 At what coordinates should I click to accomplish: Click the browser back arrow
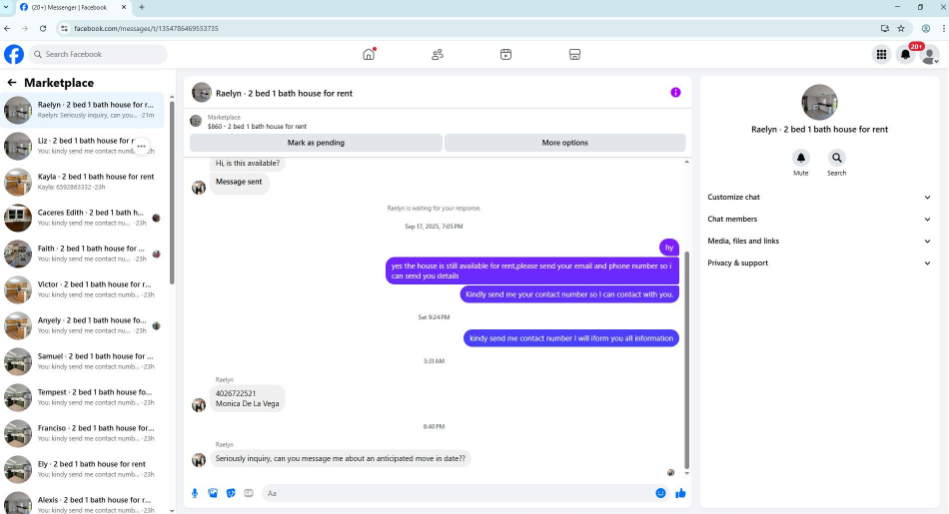click(x=7, y=28)
